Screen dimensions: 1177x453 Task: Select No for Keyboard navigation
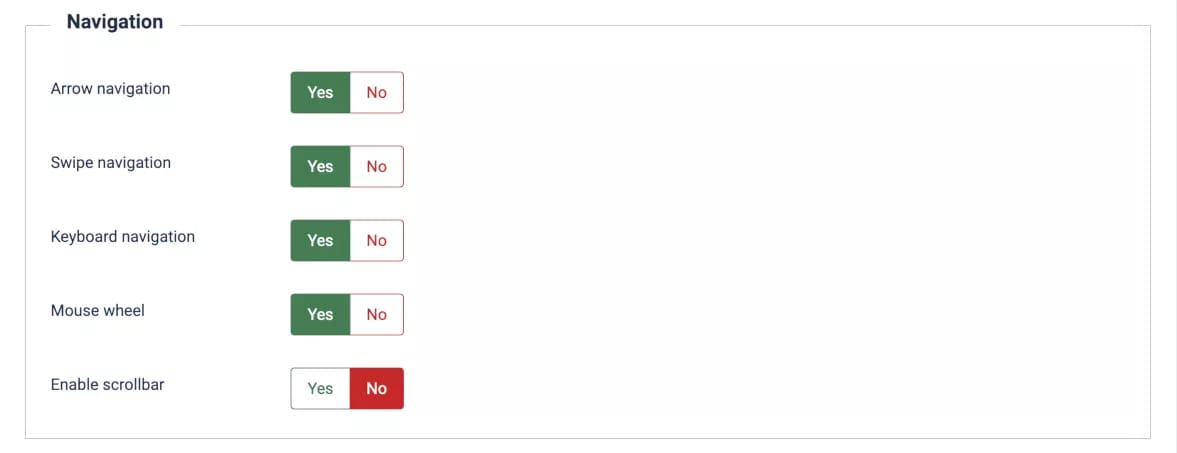pyautogui.click(x=376, y=240)
